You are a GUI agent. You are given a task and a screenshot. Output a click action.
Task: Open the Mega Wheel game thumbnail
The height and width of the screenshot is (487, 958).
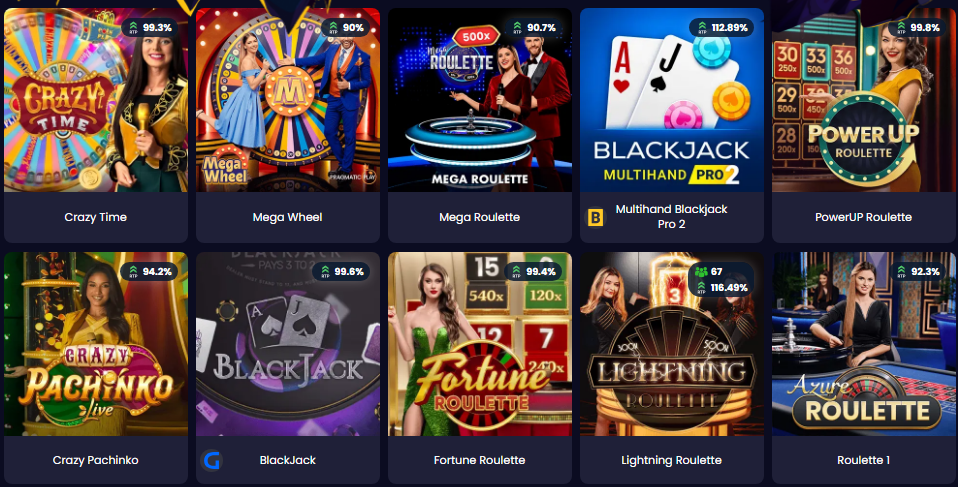tap(288, 100)
